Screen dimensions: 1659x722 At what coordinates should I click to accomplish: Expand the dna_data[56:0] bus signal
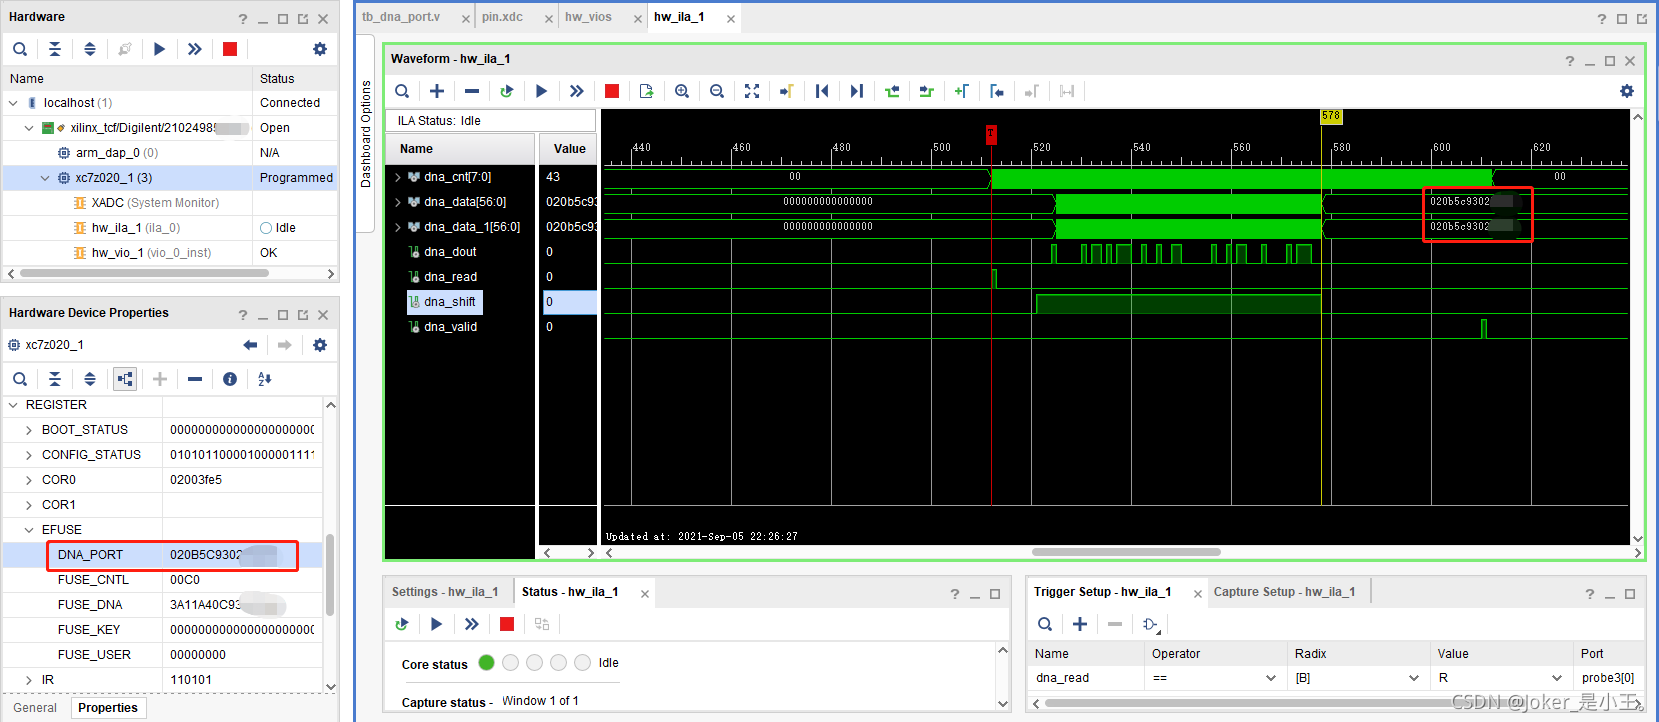click(x=398, y=202)
